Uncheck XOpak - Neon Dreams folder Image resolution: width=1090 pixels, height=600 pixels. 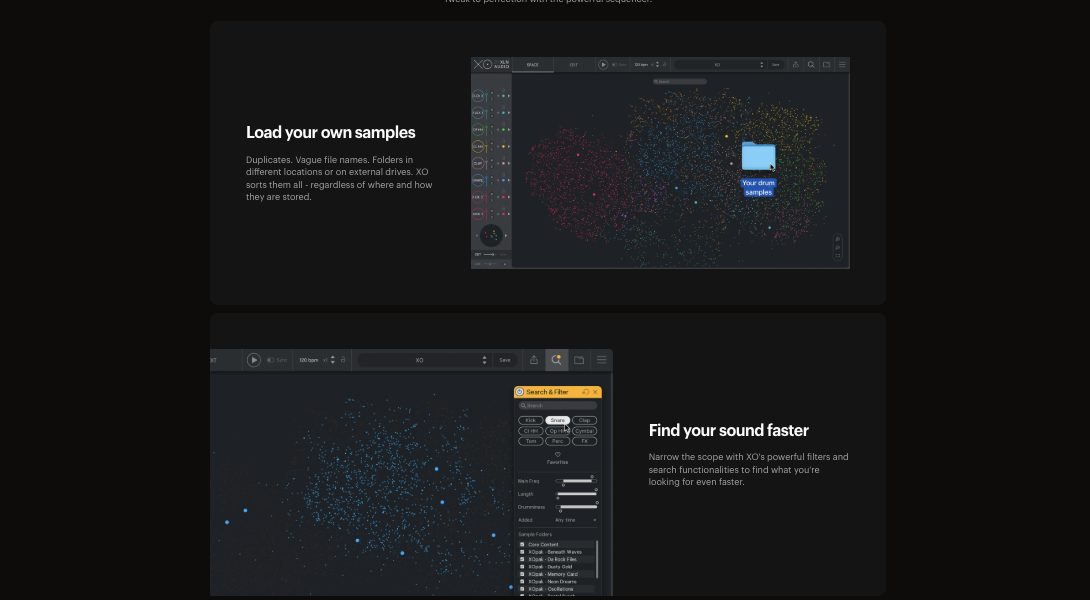coord(522,582)
